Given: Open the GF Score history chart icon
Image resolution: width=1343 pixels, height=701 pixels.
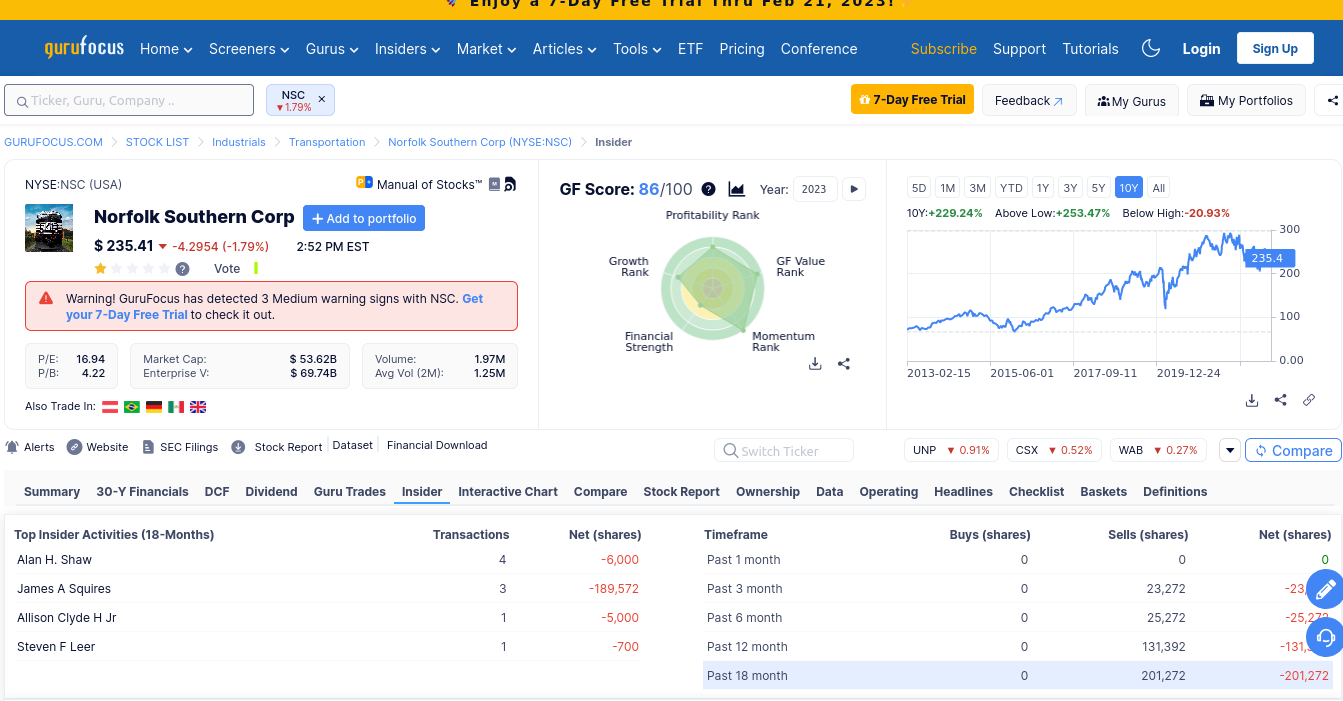Looking at the screenshot, I should pyautogui.click(x=737, y=189).
